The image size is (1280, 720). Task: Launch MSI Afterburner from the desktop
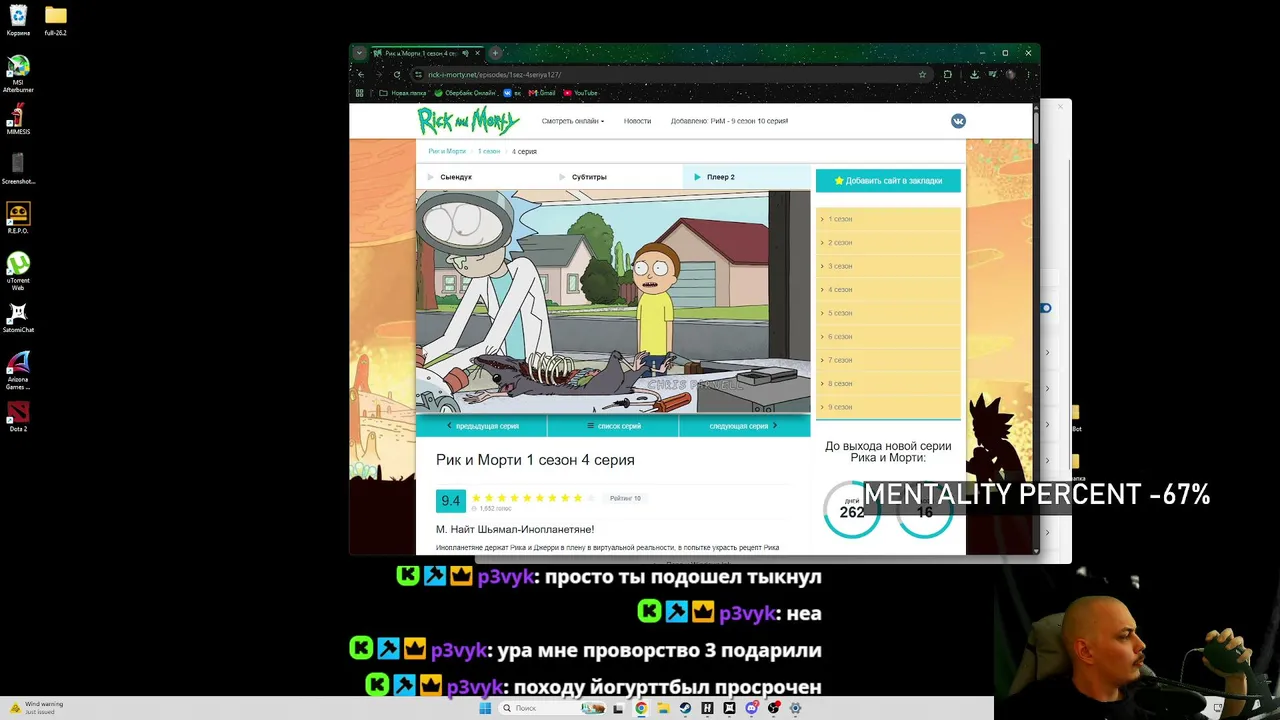pos(18,74)
